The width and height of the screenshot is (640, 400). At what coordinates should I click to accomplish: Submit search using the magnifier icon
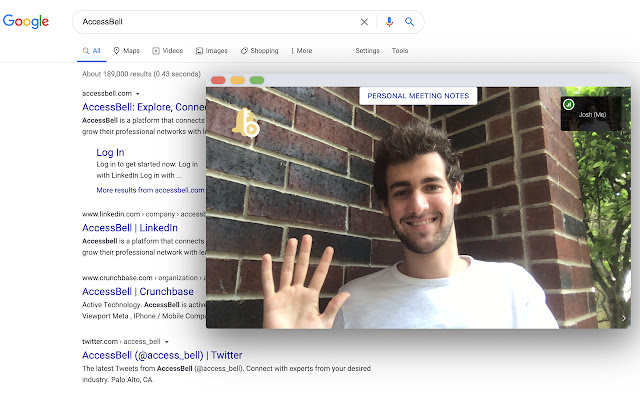(409, 22)
